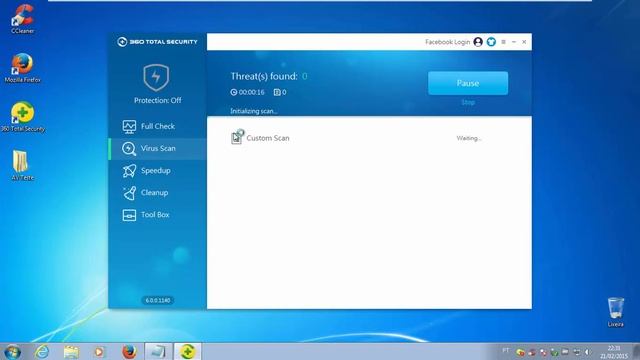Select the Custom Scan row text
This screenshot has height=360, width=640.
click(268, 138)
